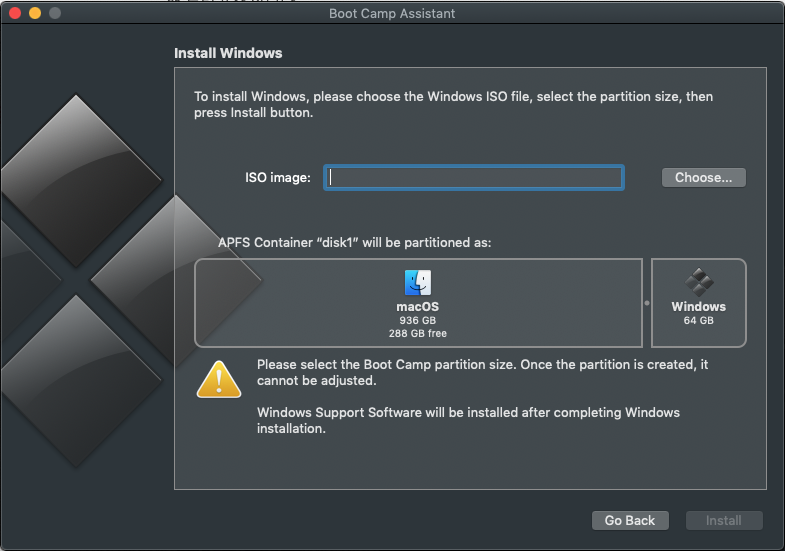Viewport: 785px width, 551px height.
Task: Click the Choose... button for ISO image
Action: tap(703, 178)
